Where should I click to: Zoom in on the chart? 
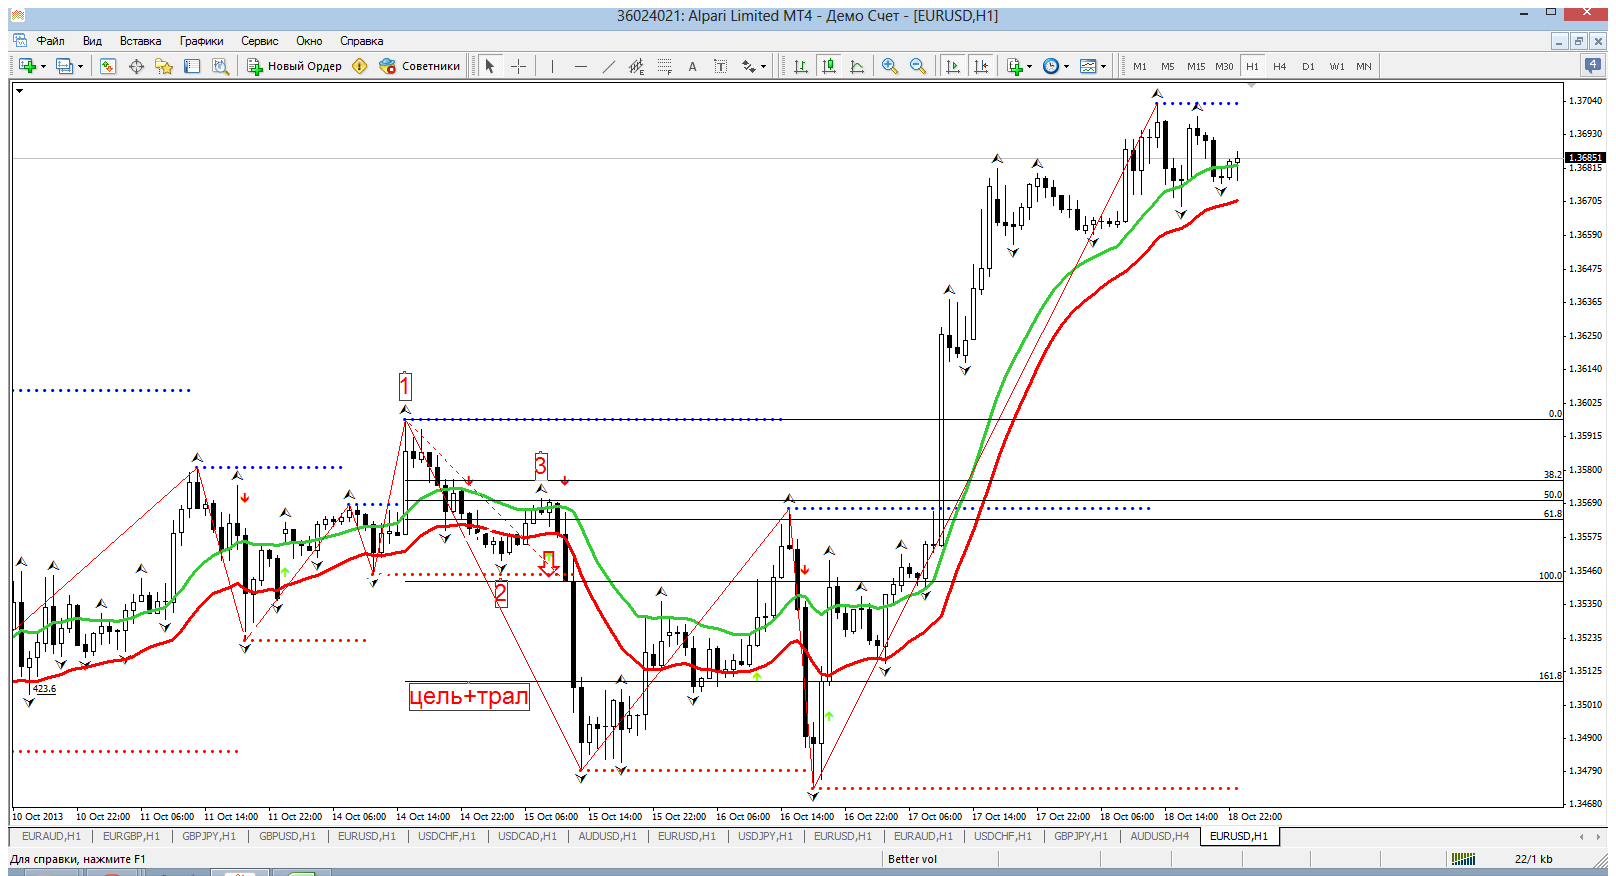pos(889,66)
